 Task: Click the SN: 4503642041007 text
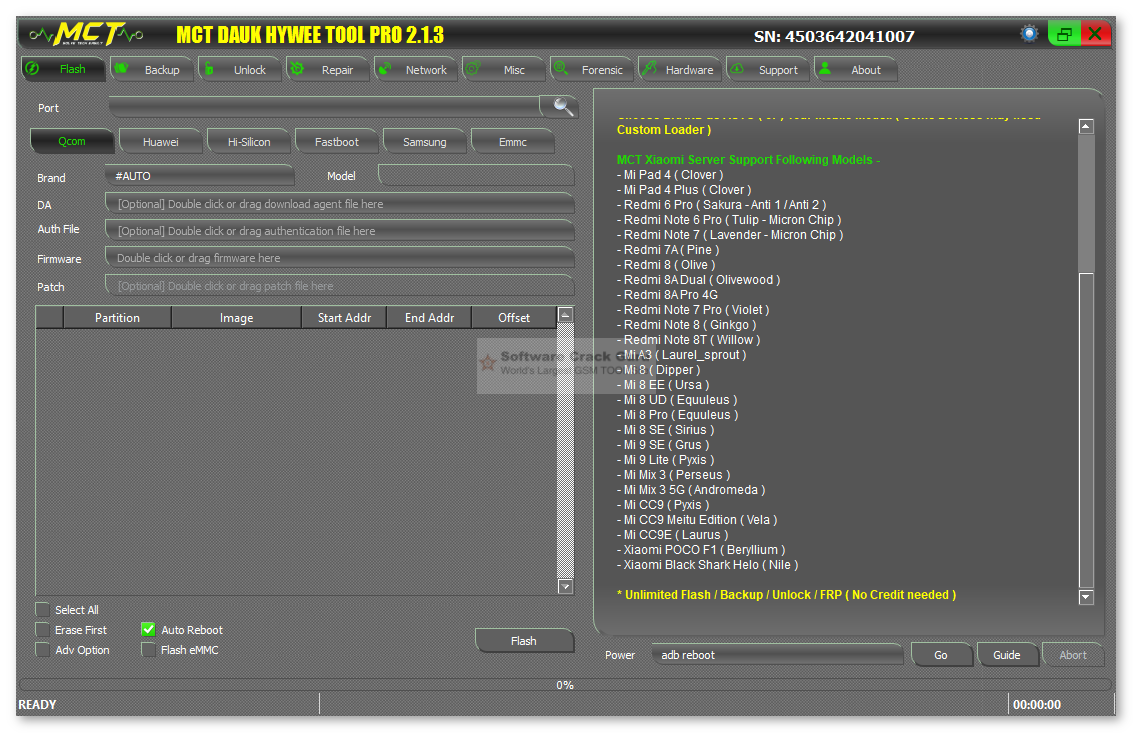834,36
